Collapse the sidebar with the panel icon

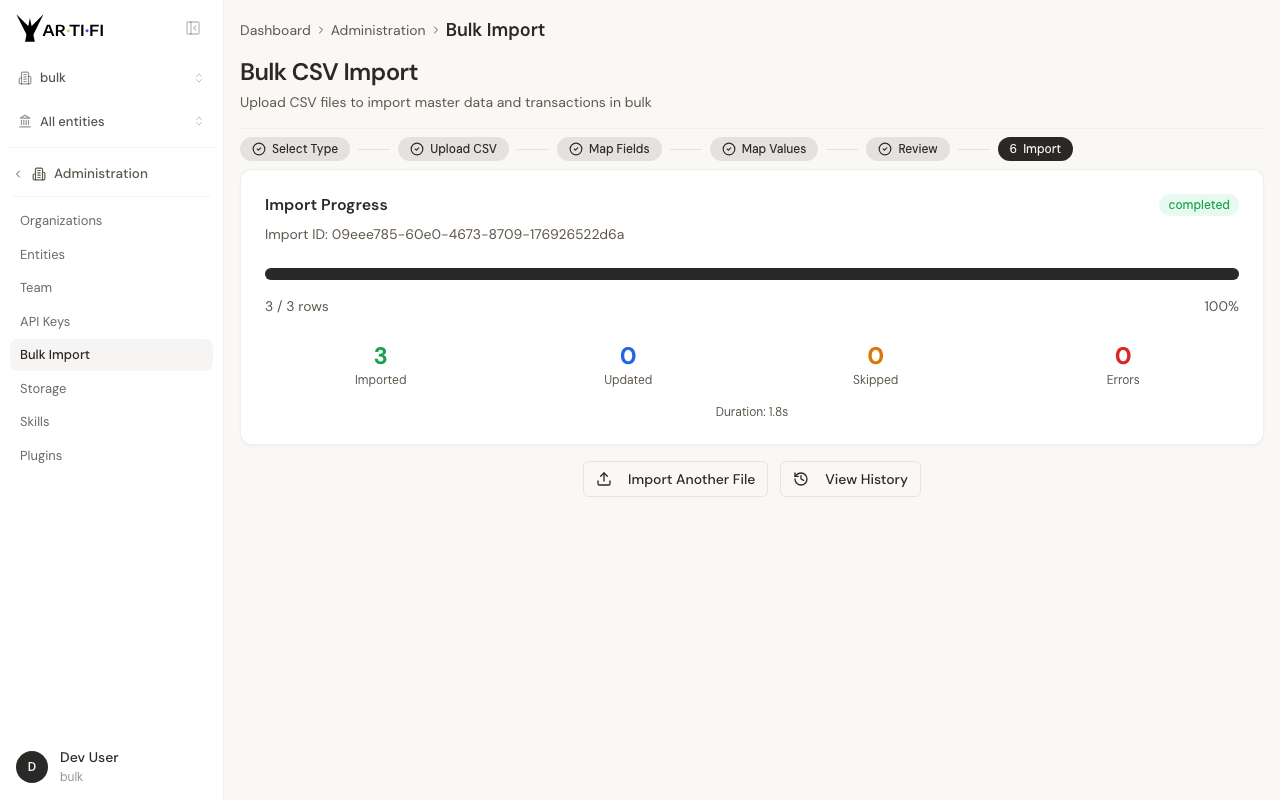pyautogui.click(x=193, y=29)
